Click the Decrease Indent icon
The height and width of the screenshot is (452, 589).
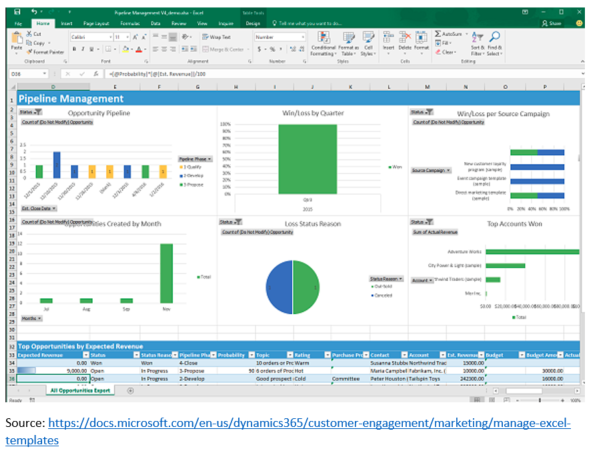(184, 49)
